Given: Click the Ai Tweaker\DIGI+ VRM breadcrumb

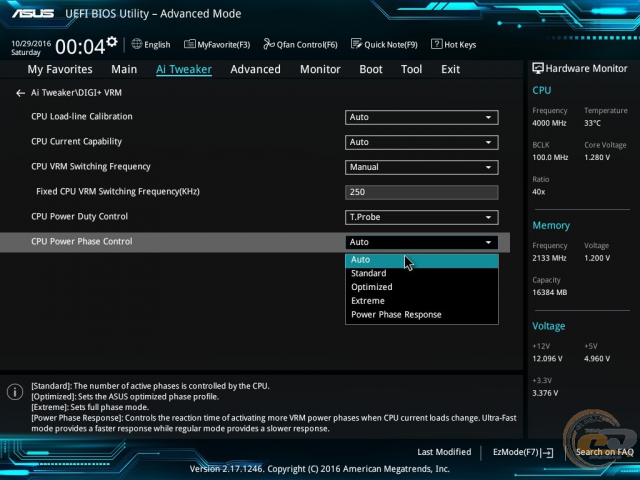Looking at the screenshot, I should click(x=76, y=93).
